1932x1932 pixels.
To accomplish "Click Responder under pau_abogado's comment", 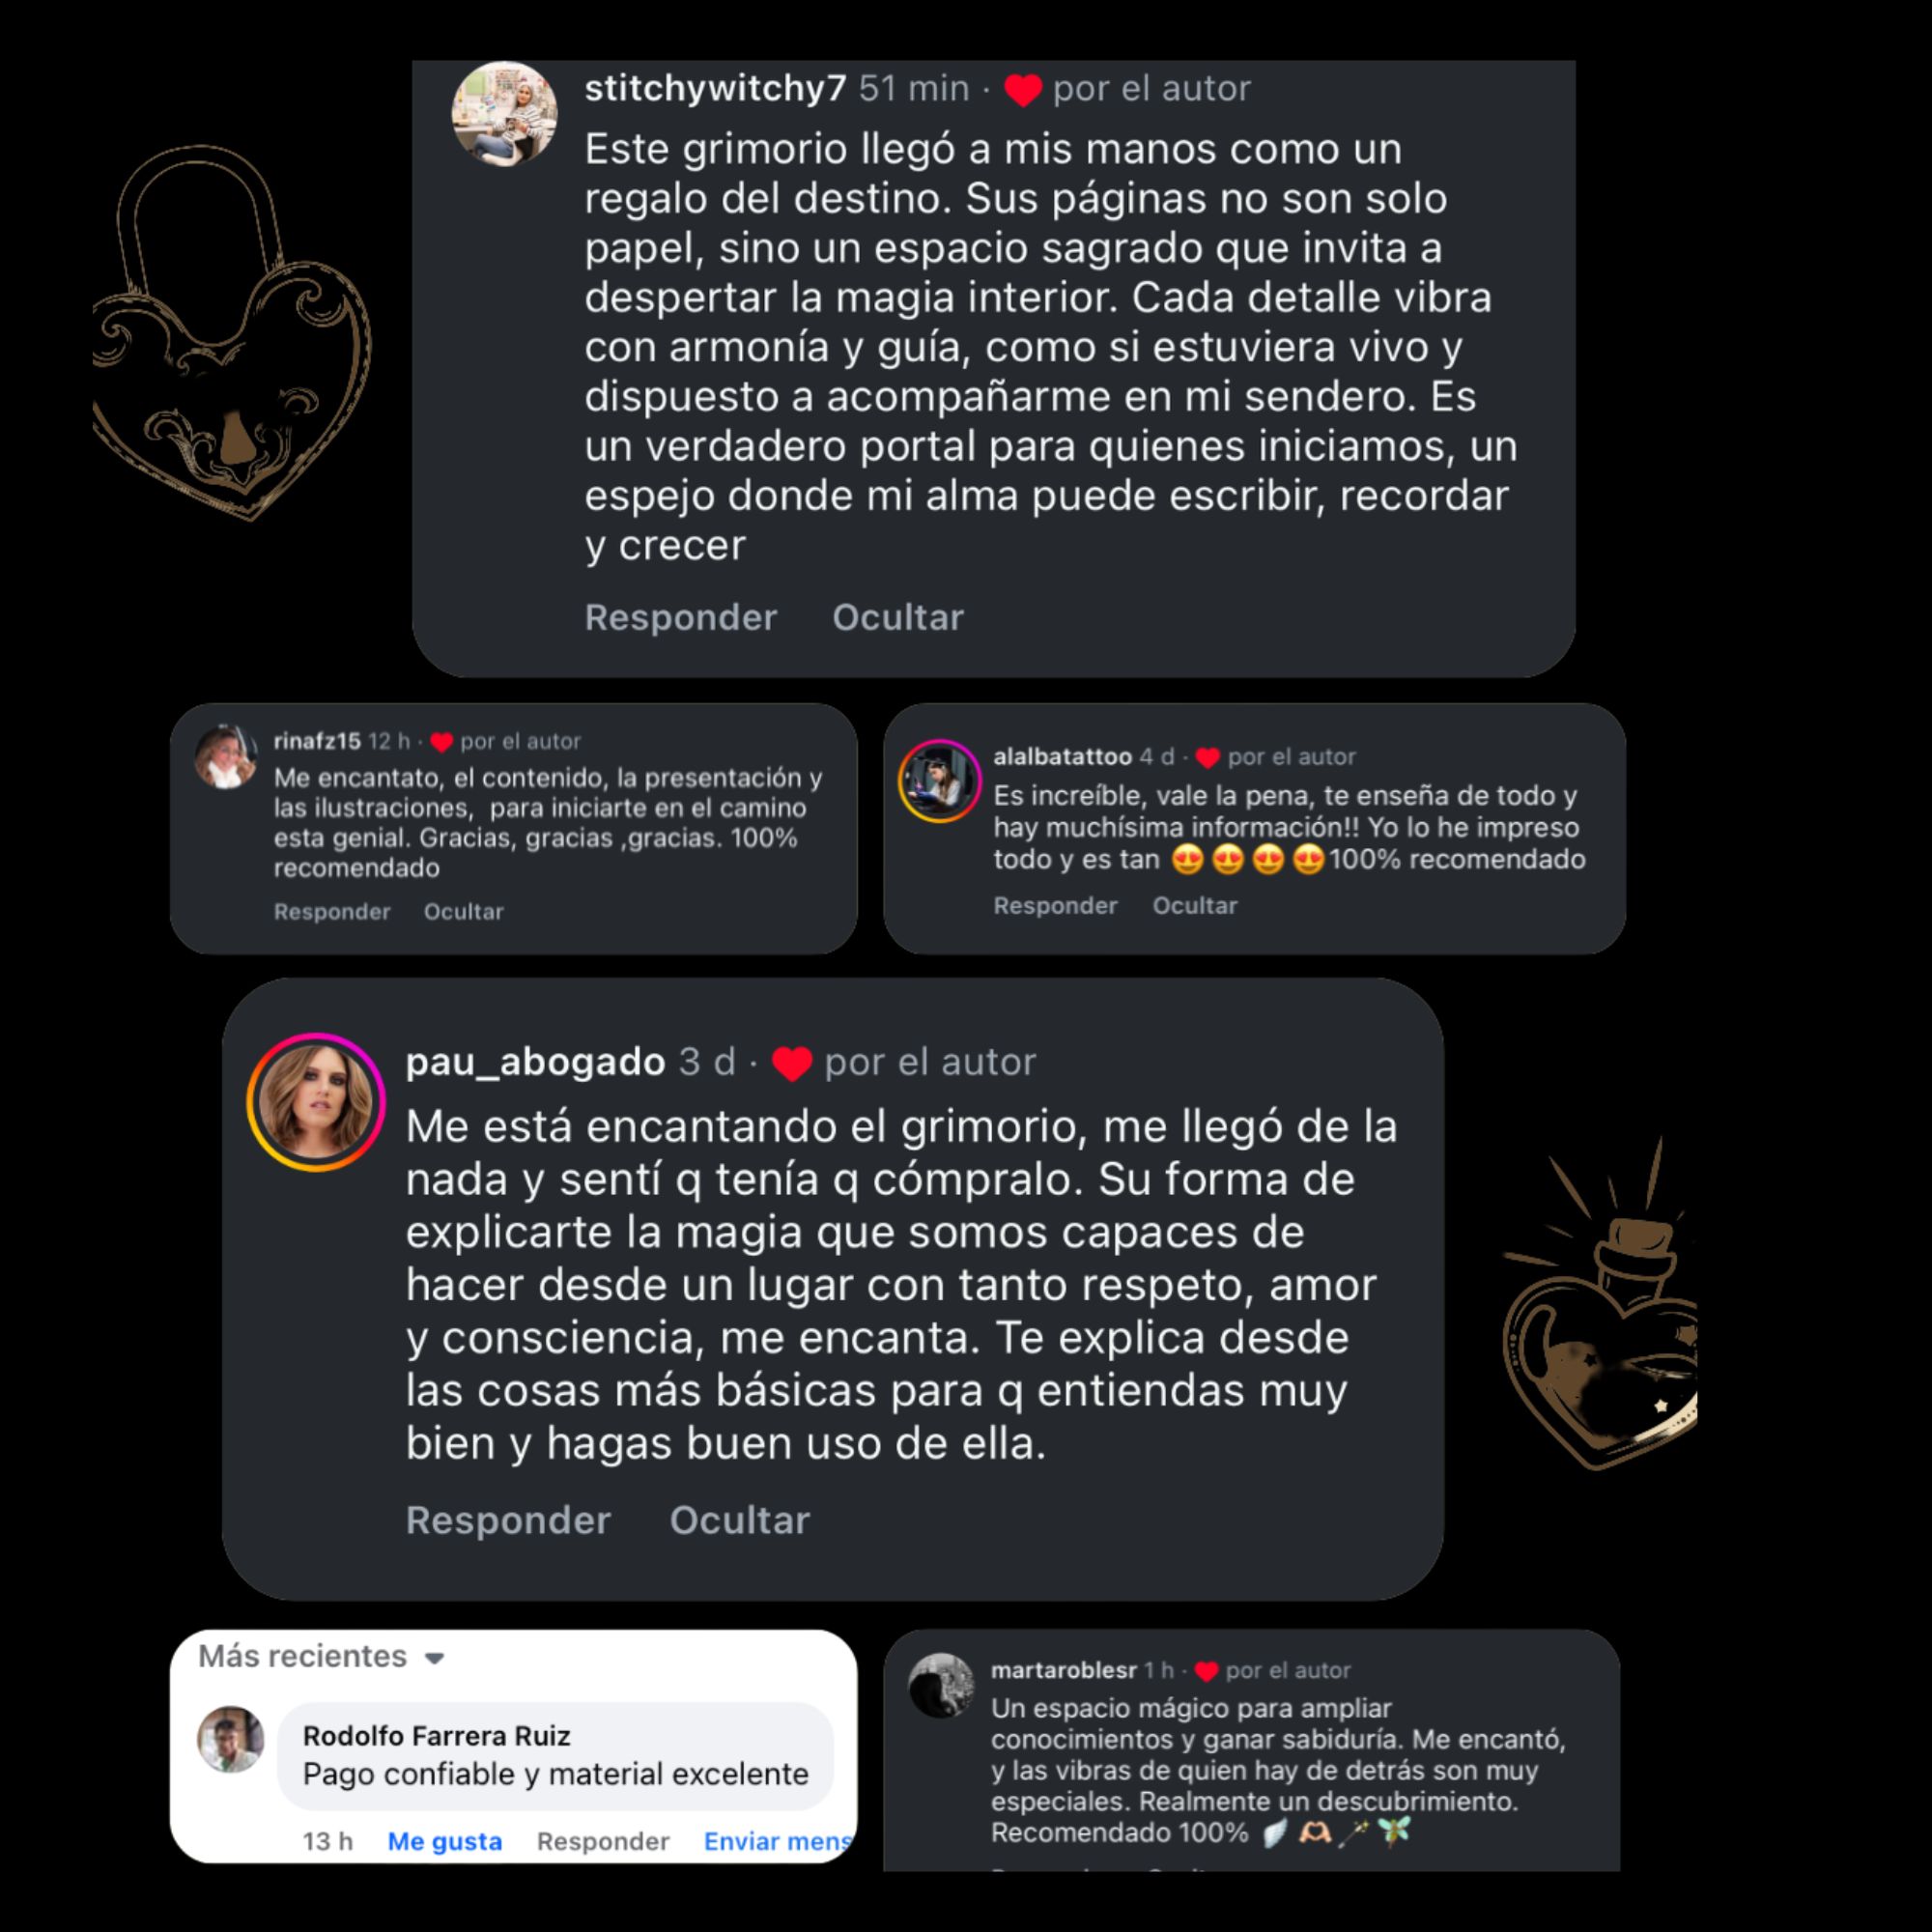I will [x=508, y=1520].
